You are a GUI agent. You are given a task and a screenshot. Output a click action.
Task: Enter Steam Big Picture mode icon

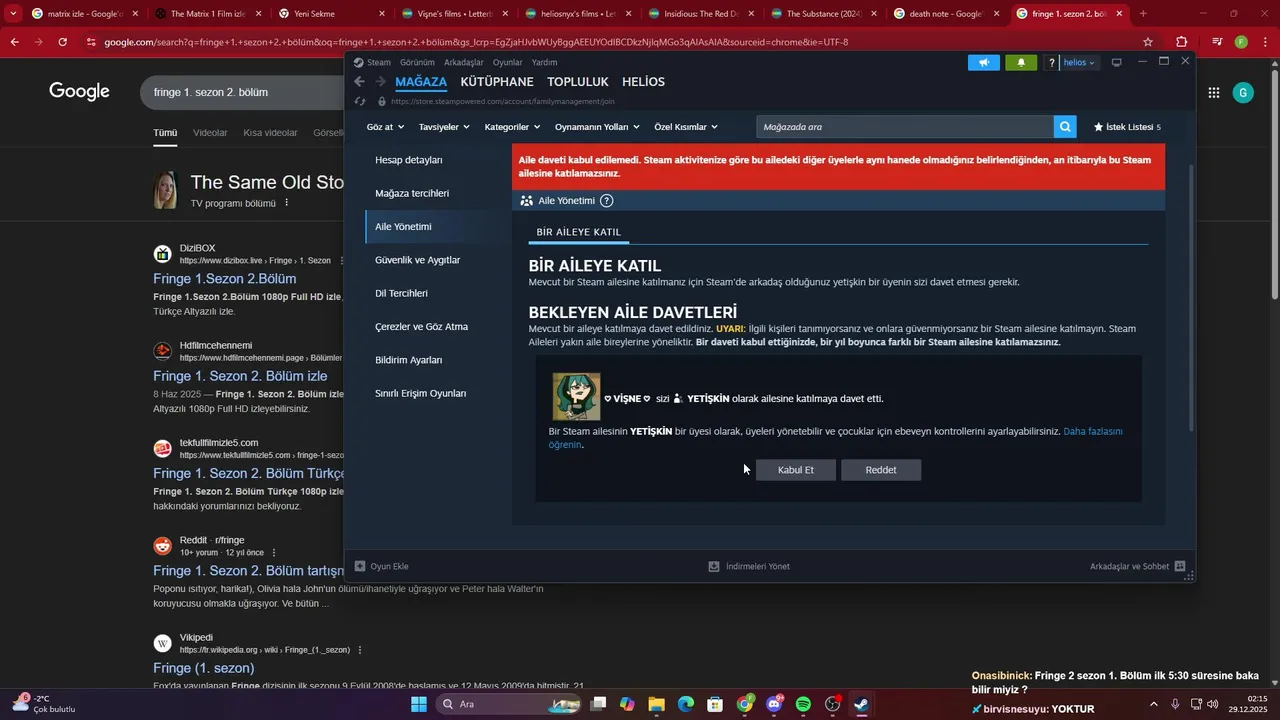coord(1117,62)
